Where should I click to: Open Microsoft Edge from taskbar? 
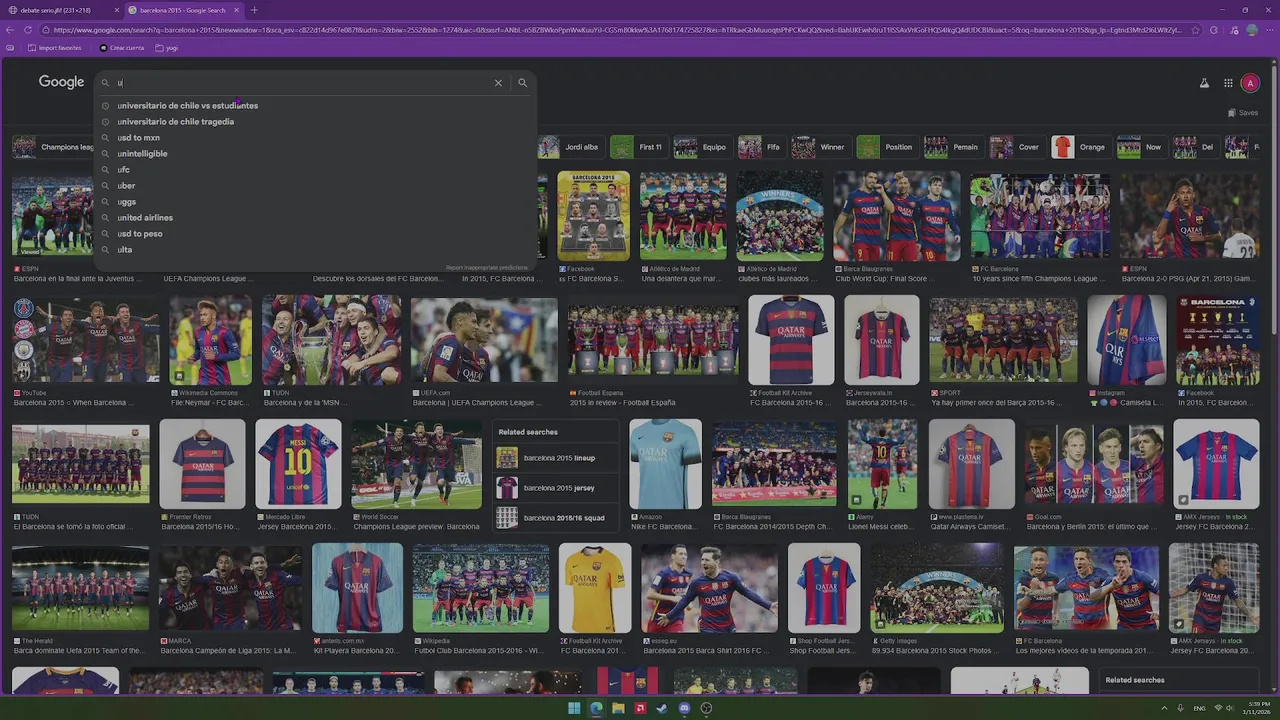coord(596,708)
